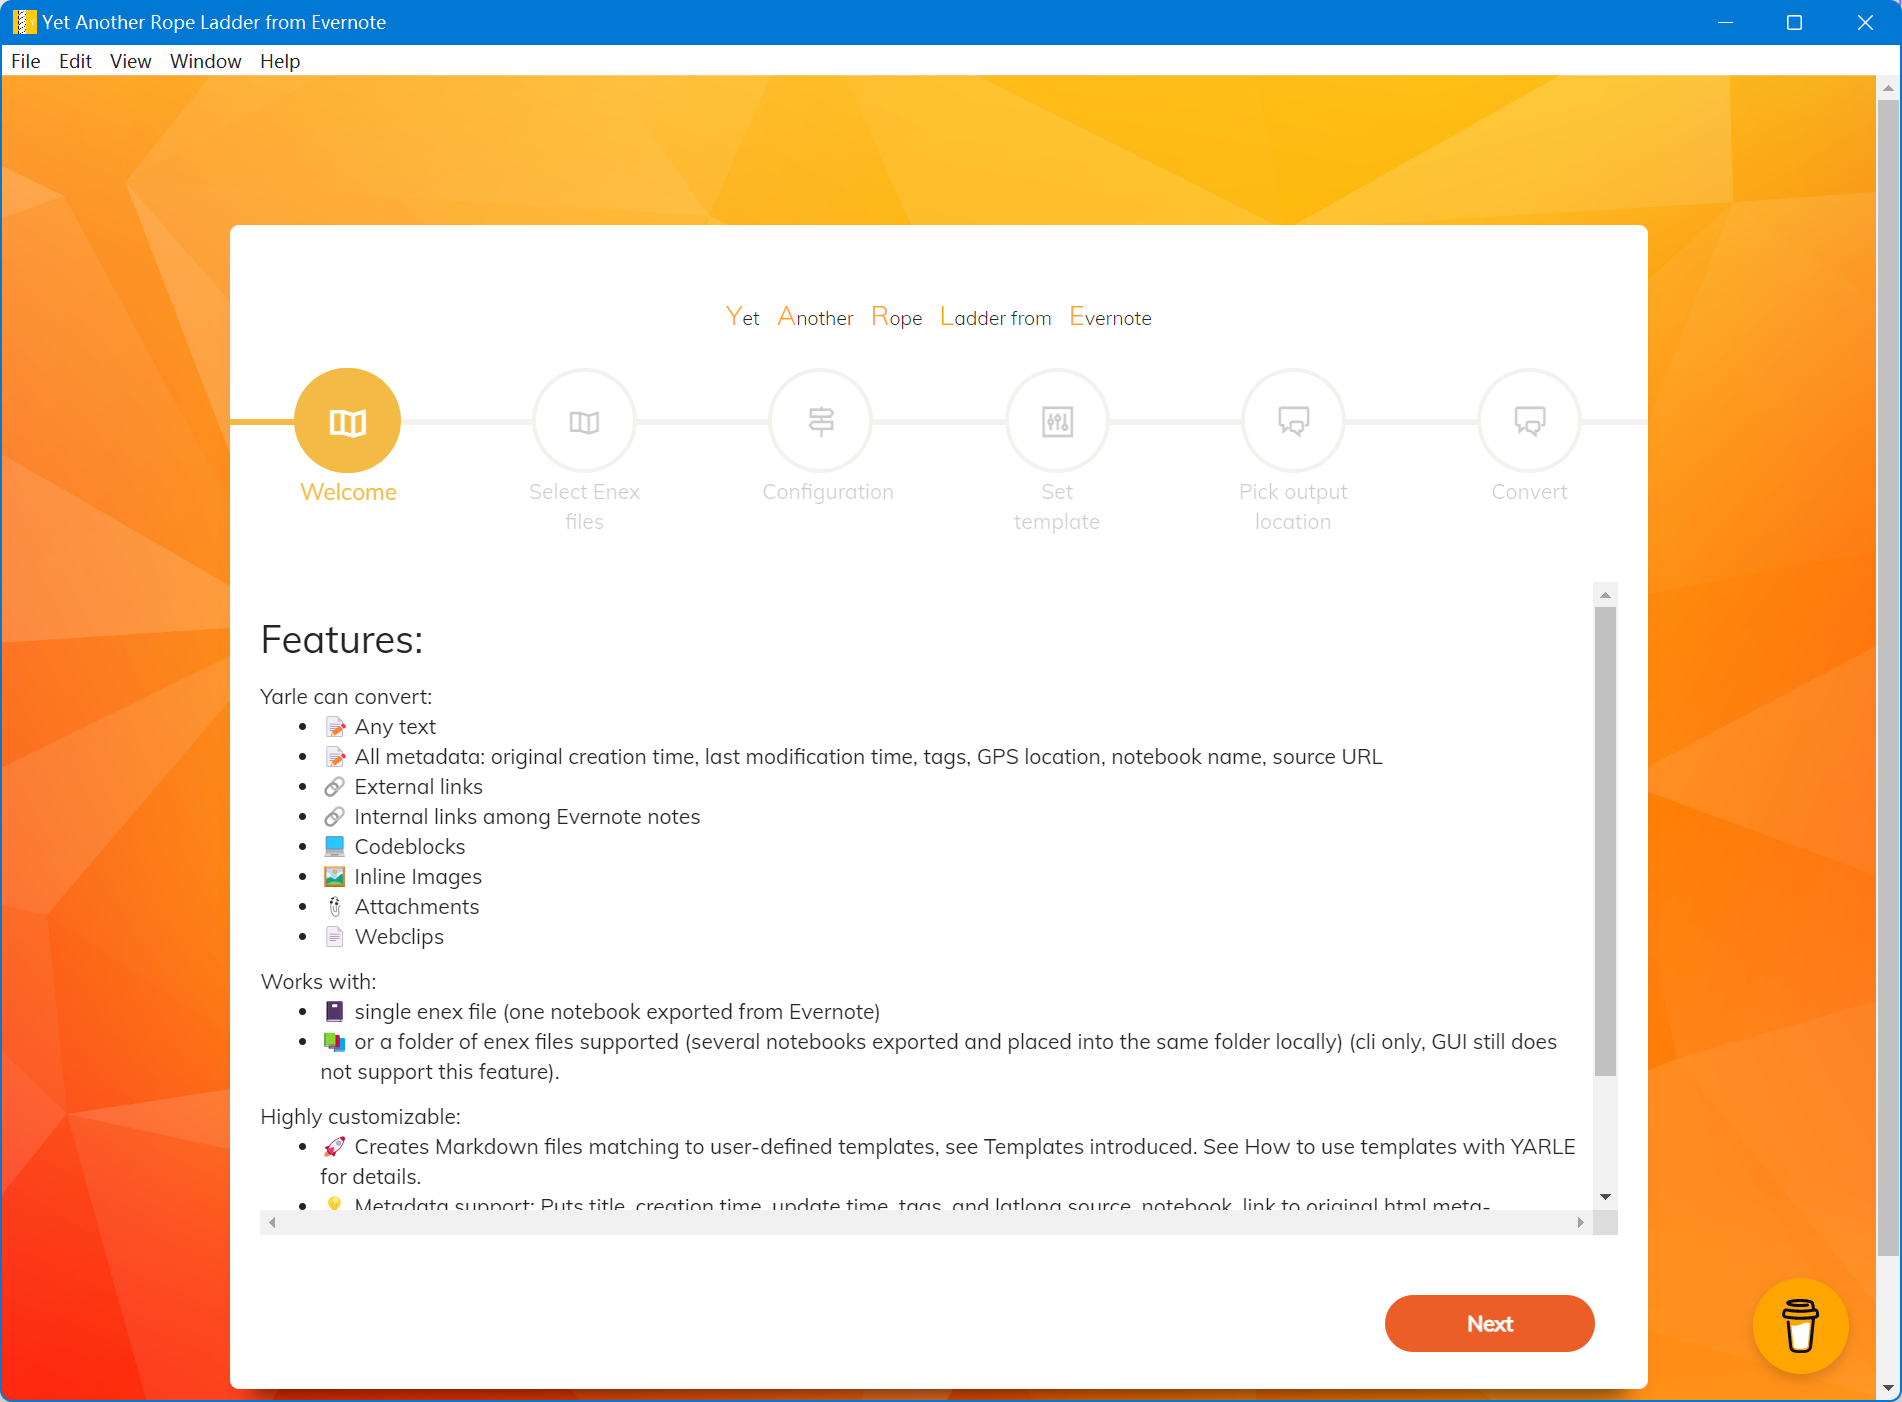This screenshot has height=1402, width=1902.
Task: Click the Pick output location label
Action: pos(1293,507)
